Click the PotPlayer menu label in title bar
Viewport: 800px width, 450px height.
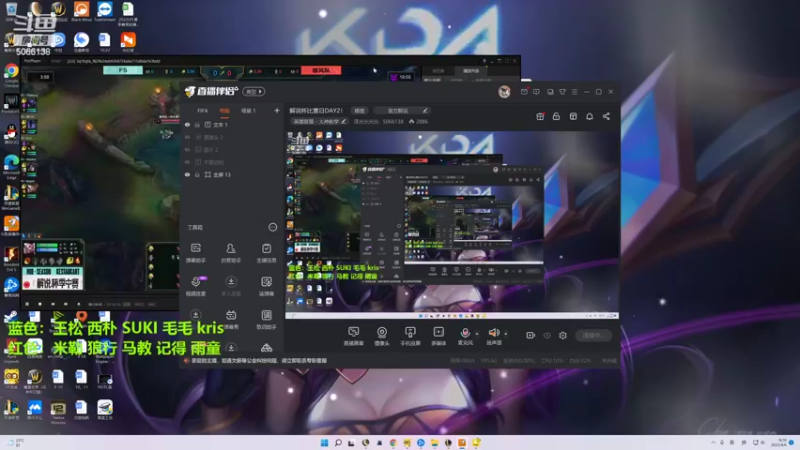pos(32,61)
